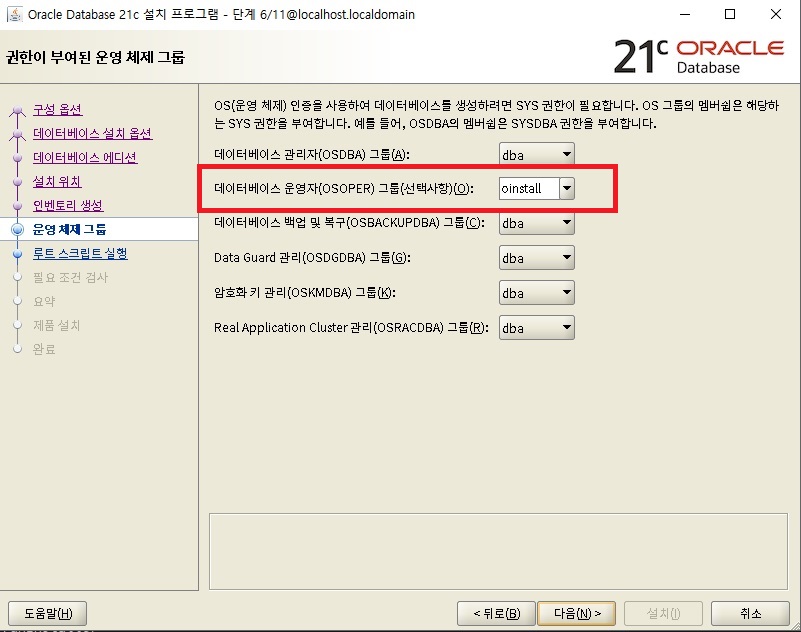Image resolution: width=801 pixels, height=632 pixels.
Task: Click the 다음(N) next button
Action: coord(577,613)
